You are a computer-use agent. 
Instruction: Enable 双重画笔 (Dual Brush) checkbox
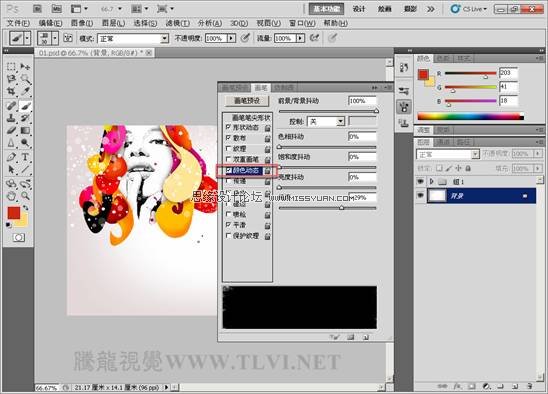(228, 159)
